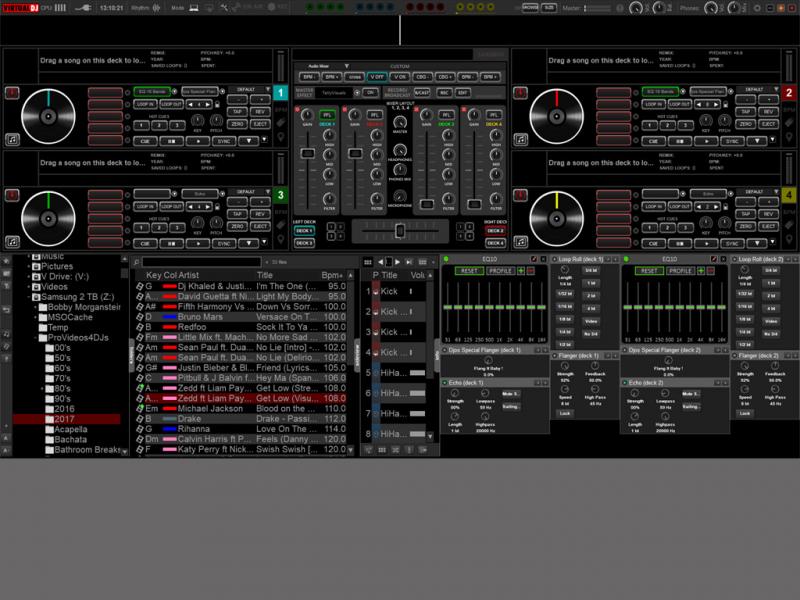The image size is (800, 600).
Task: Click the green plus icon in deck 2 EQ10
Action: point(701,270)
